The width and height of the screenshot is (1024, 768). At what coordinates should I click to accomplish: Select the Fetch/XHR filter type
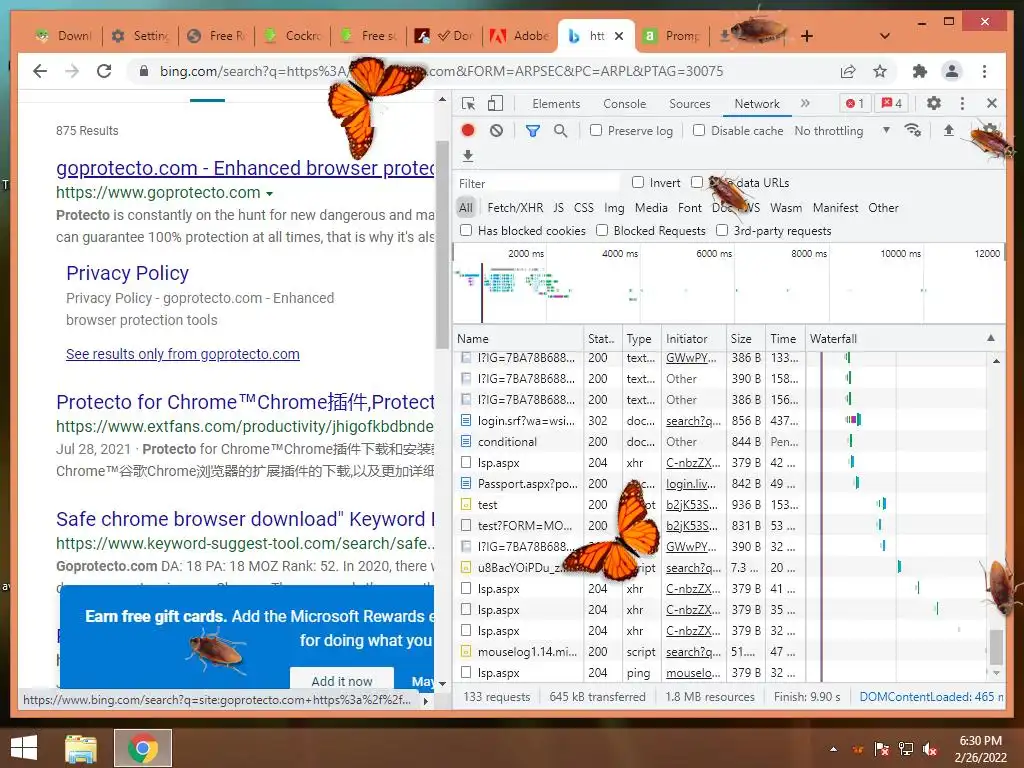pyautogui.click(x=515, y=208)
